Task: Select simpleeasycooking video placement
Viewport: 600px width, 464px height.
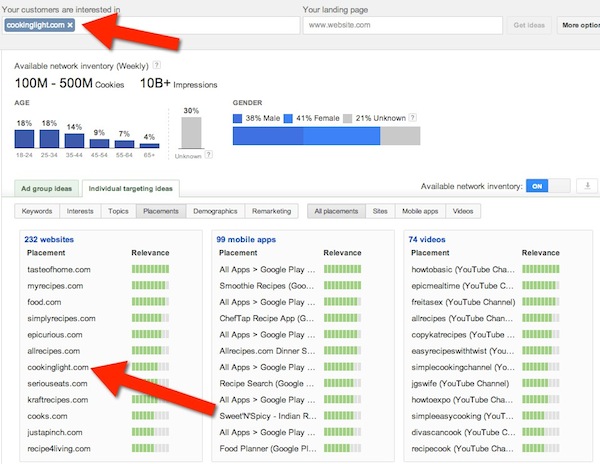Action: click(x=463, y=416)
